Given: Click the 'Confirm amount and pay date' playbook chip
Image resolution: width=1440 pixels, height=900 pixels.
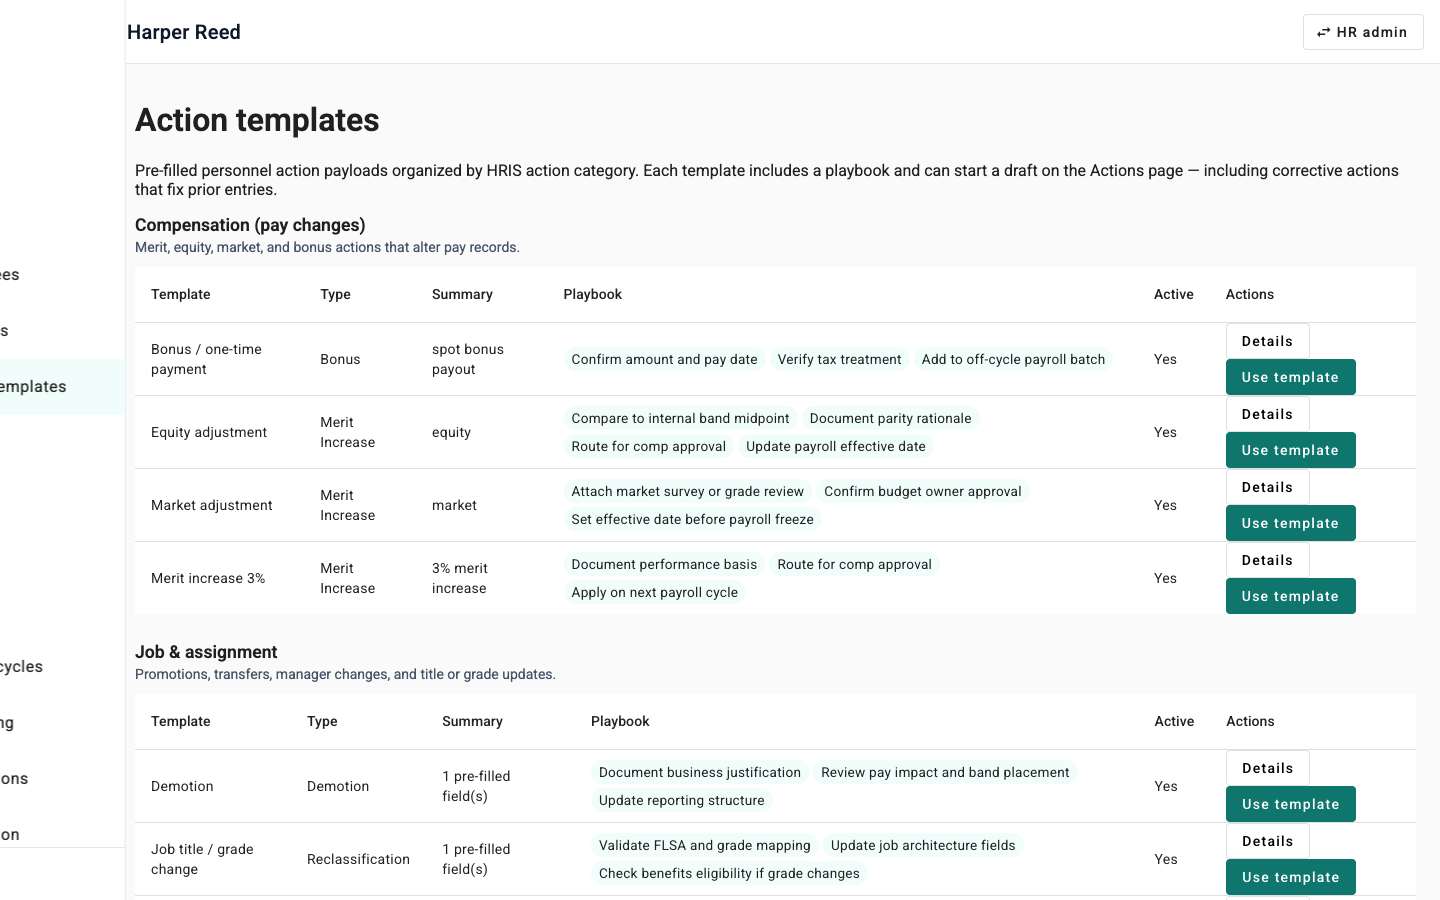Looking at the screenshot, I should [664, 359].
